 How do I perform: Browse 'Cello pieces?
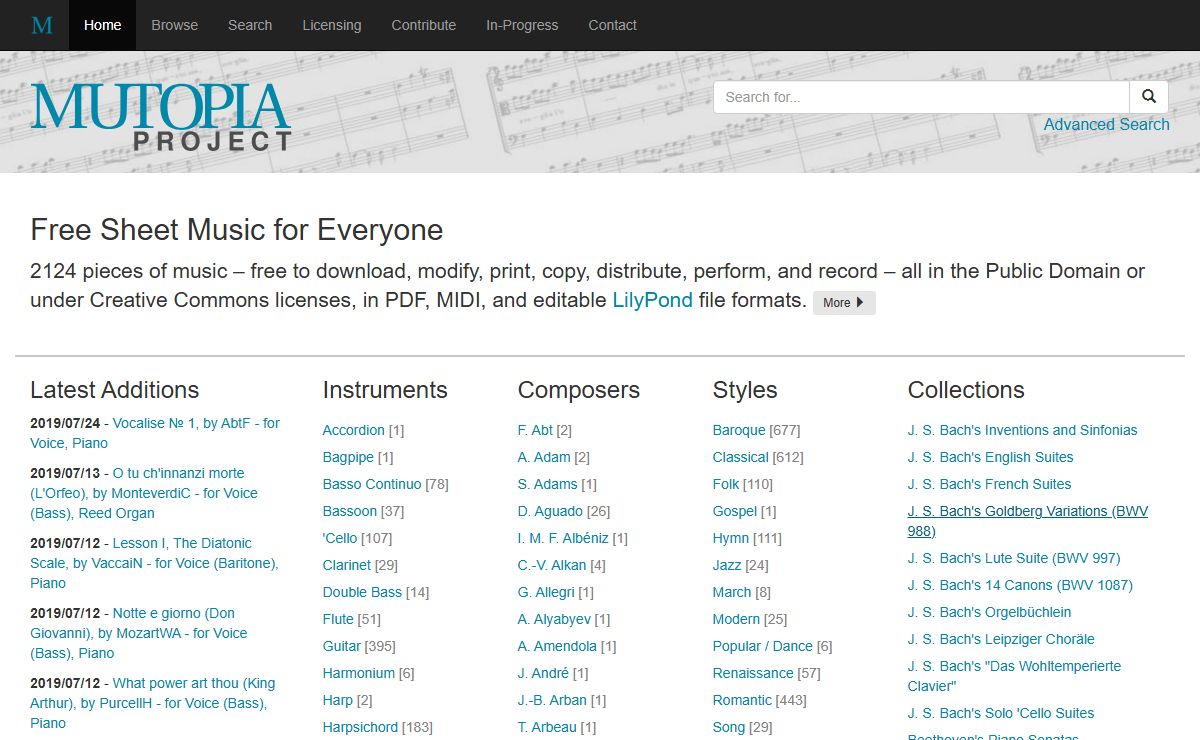(339, 538)
